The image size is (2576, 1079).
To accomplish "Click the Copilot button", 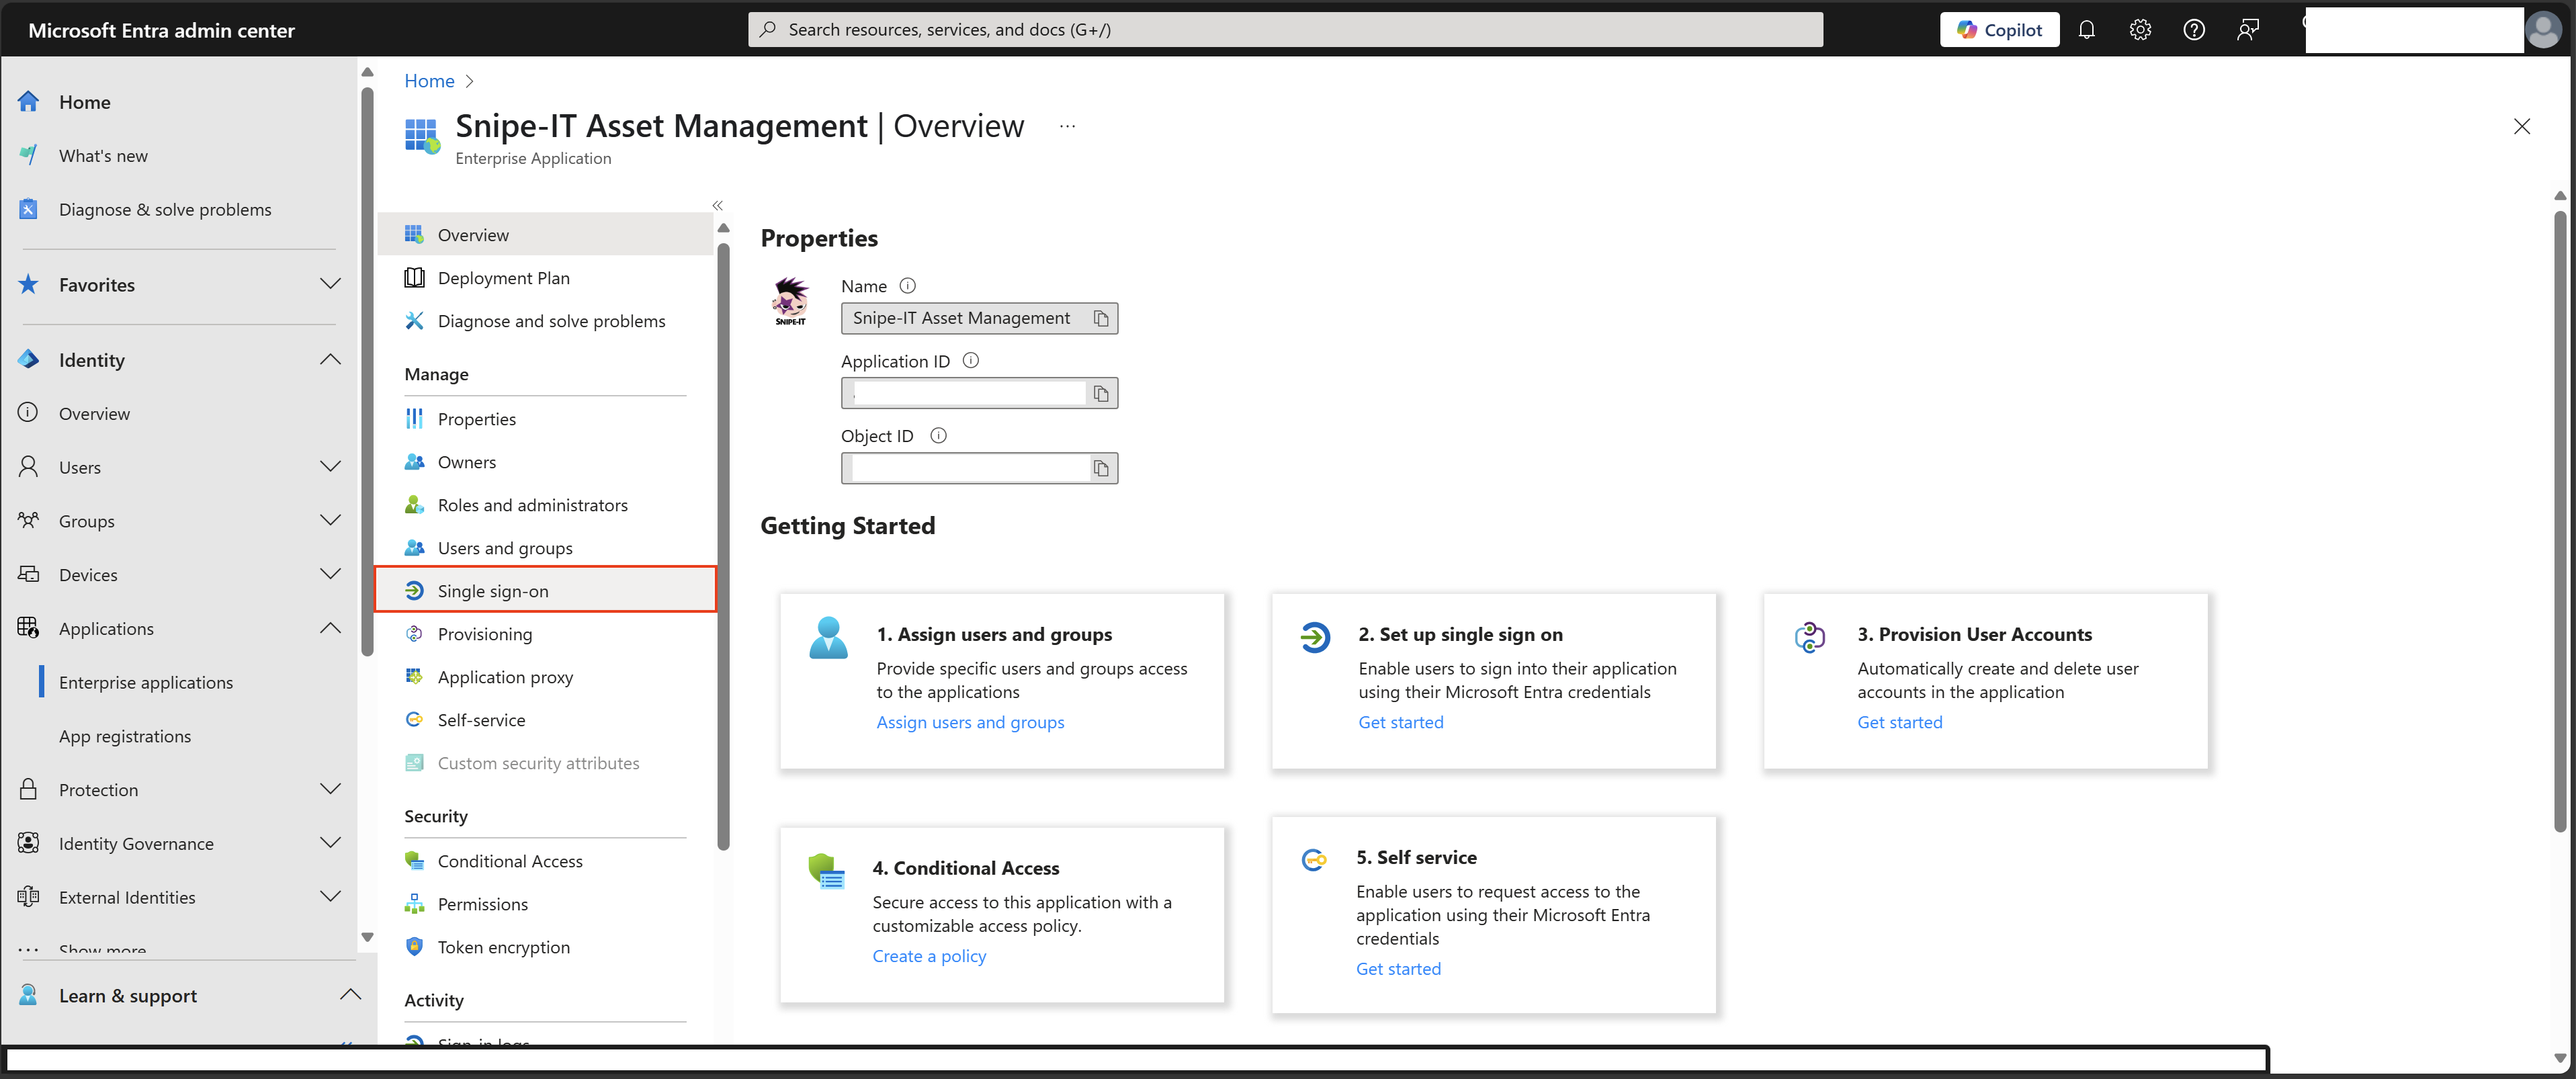I will (x=1999, y=30).
